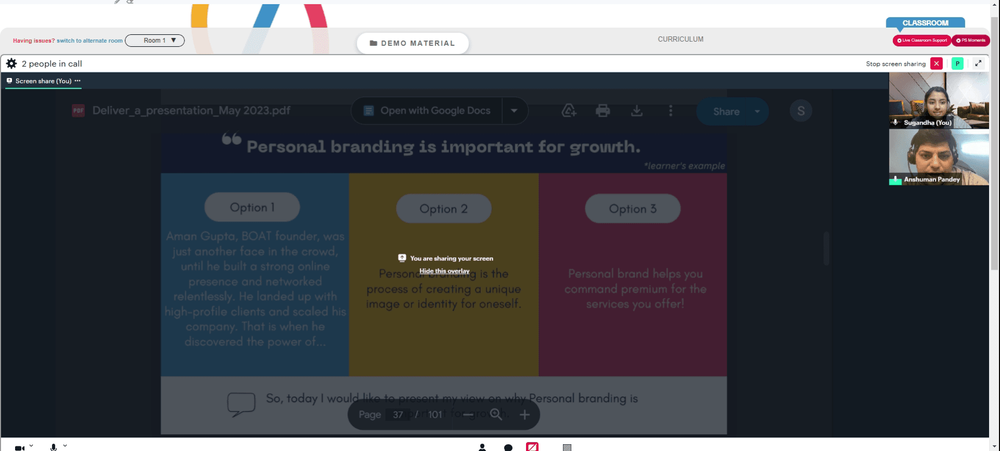Click the add to Drive icon
This screenshot has height=451, width=1000.
tap(569, 111)
